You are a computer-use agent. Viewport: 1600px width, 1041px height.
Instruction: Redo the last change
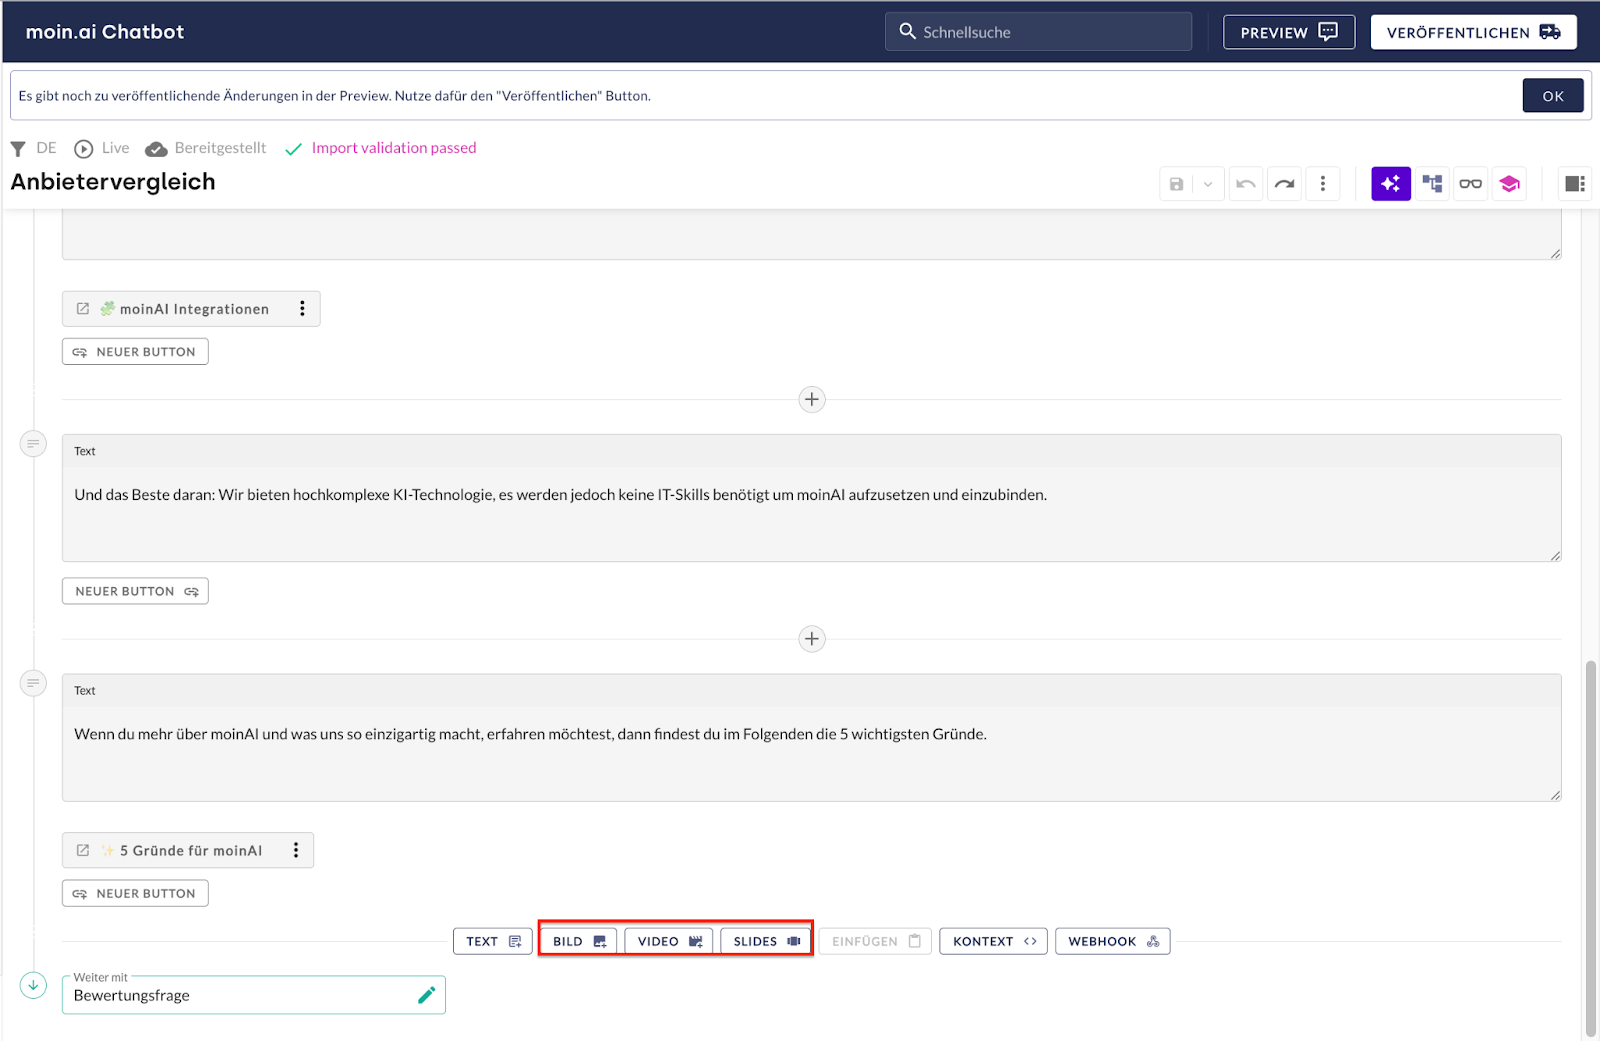pos(1284,184)
